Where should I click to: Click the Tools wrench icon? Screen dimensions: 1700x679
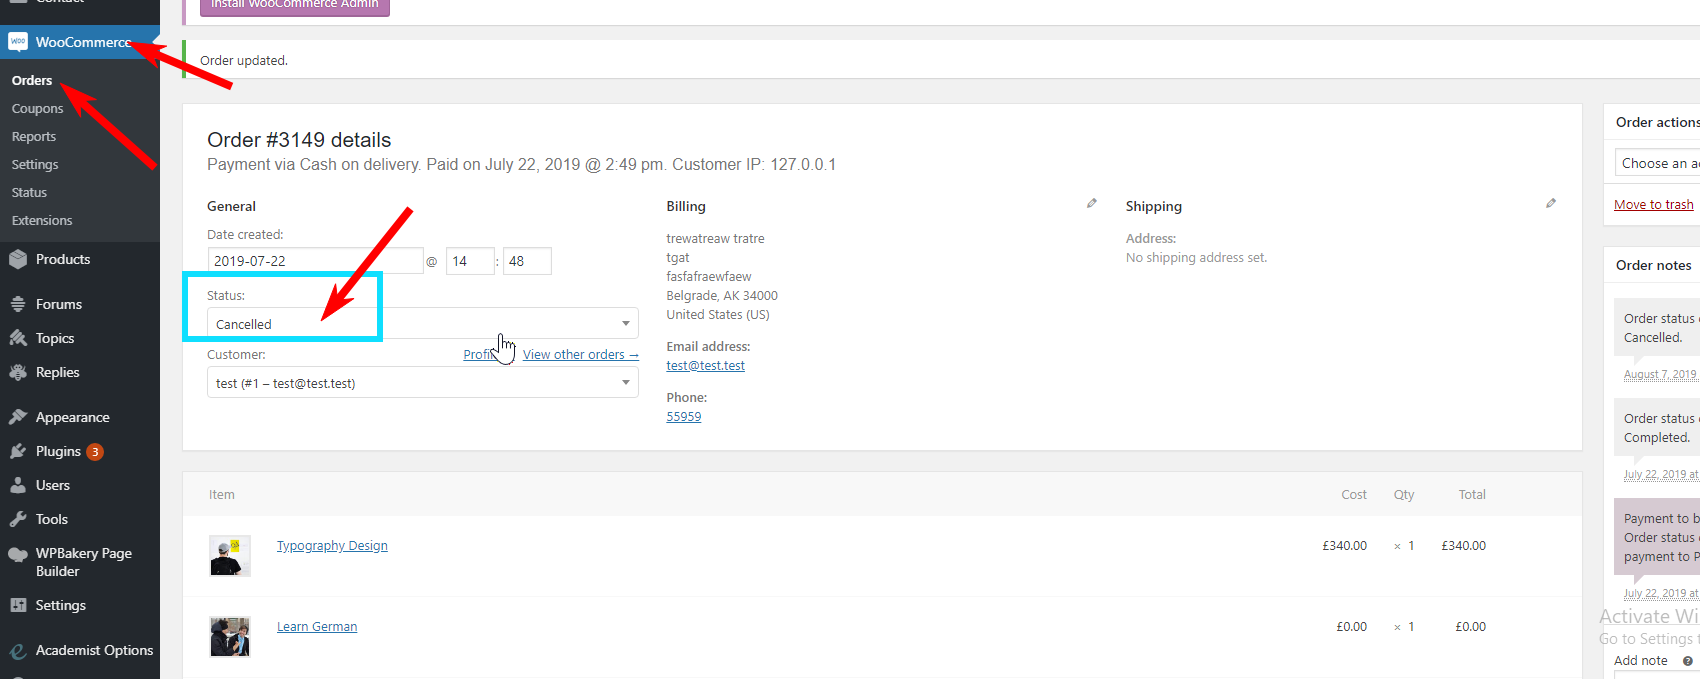[18, 519]
